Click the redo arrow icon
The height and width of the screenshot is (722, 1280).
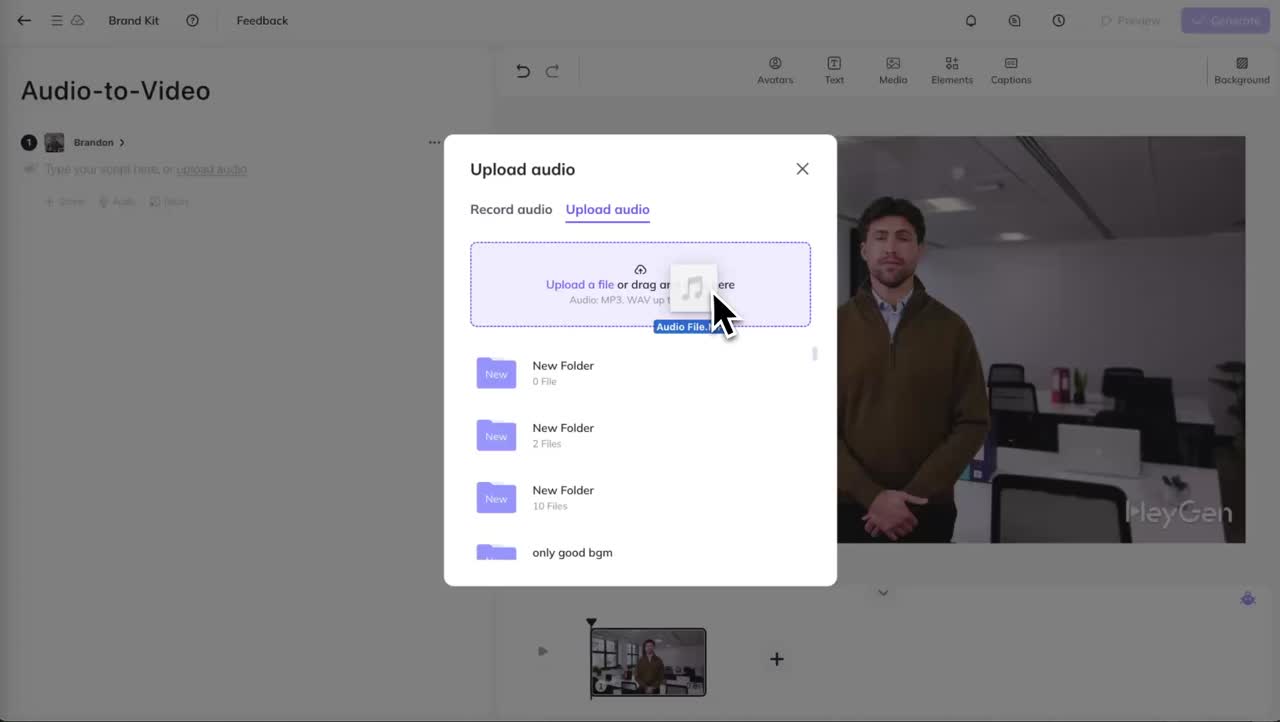(x=552, y=71)
